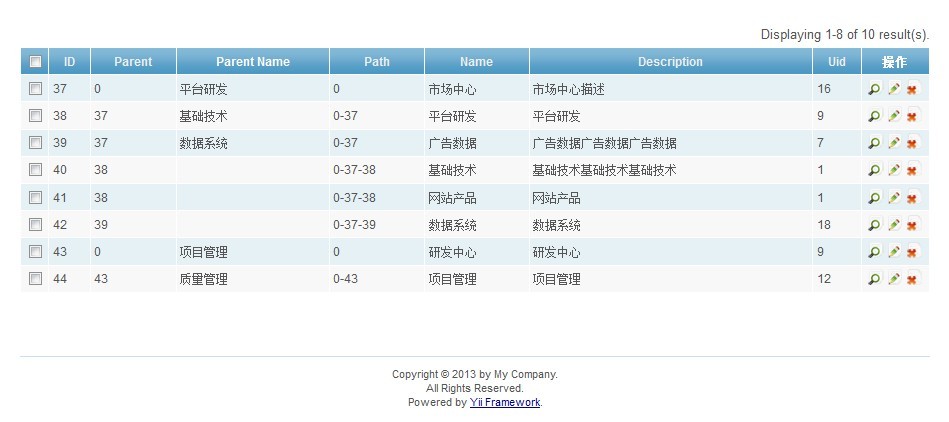Delete row 39 using red X icon
949x422 pixels.
point(912,143)
